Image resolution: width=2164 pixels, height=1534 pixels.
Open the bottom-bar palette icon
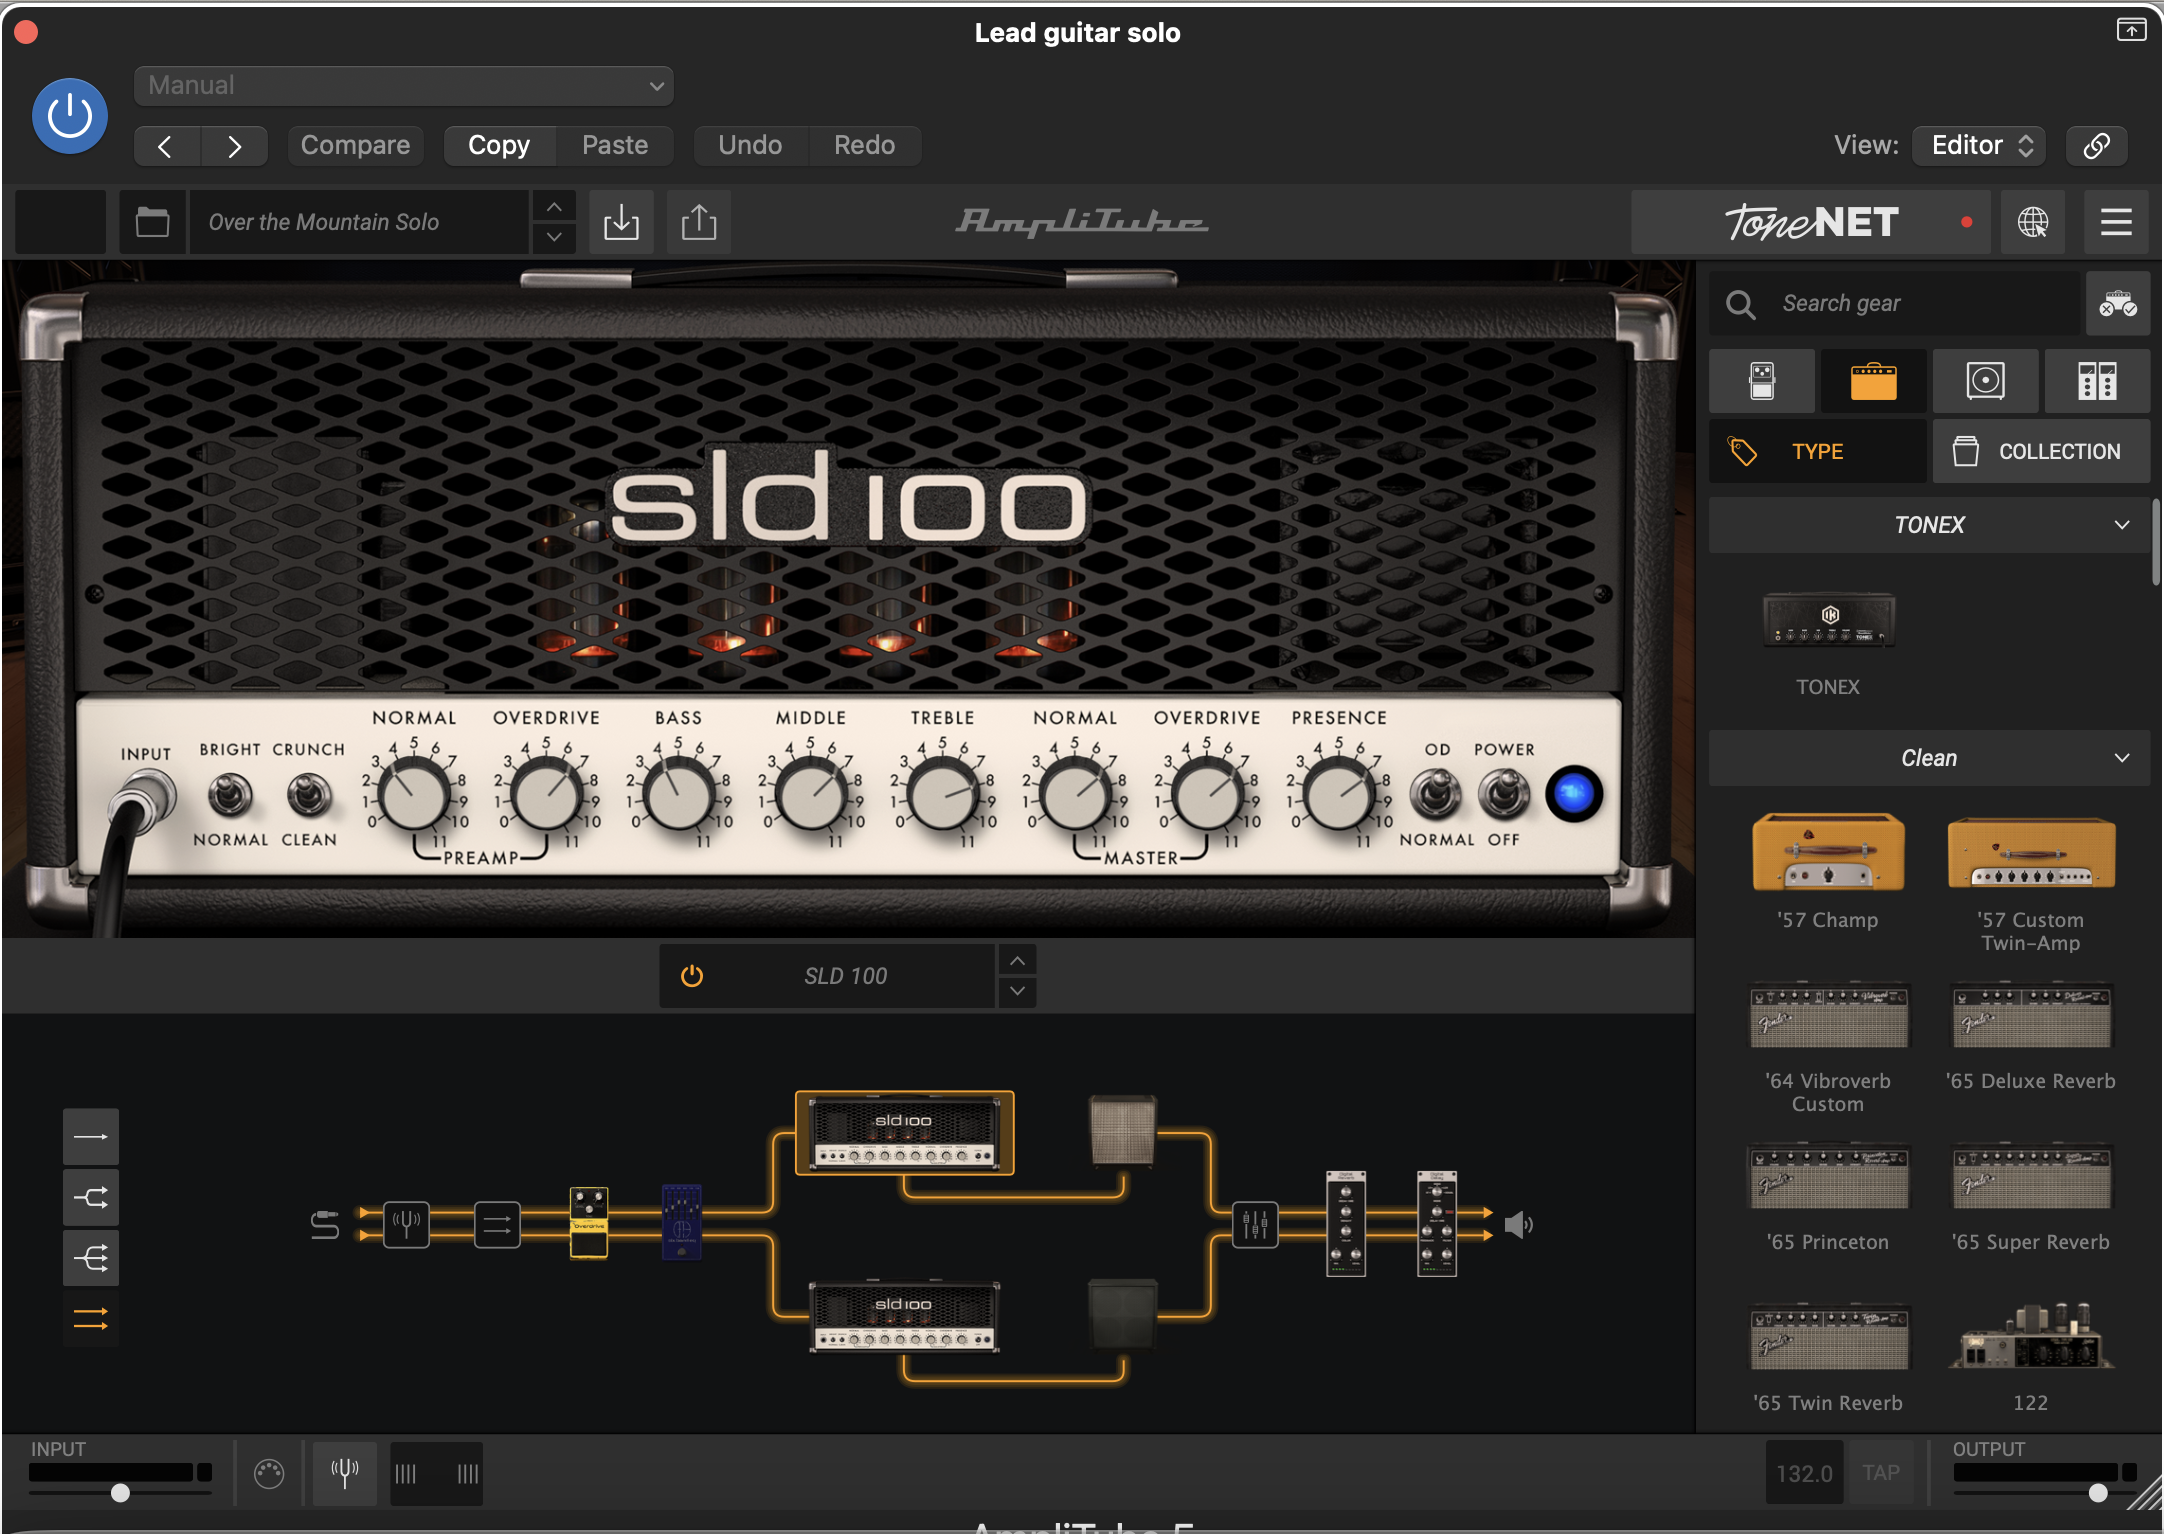pos(269,1473)
